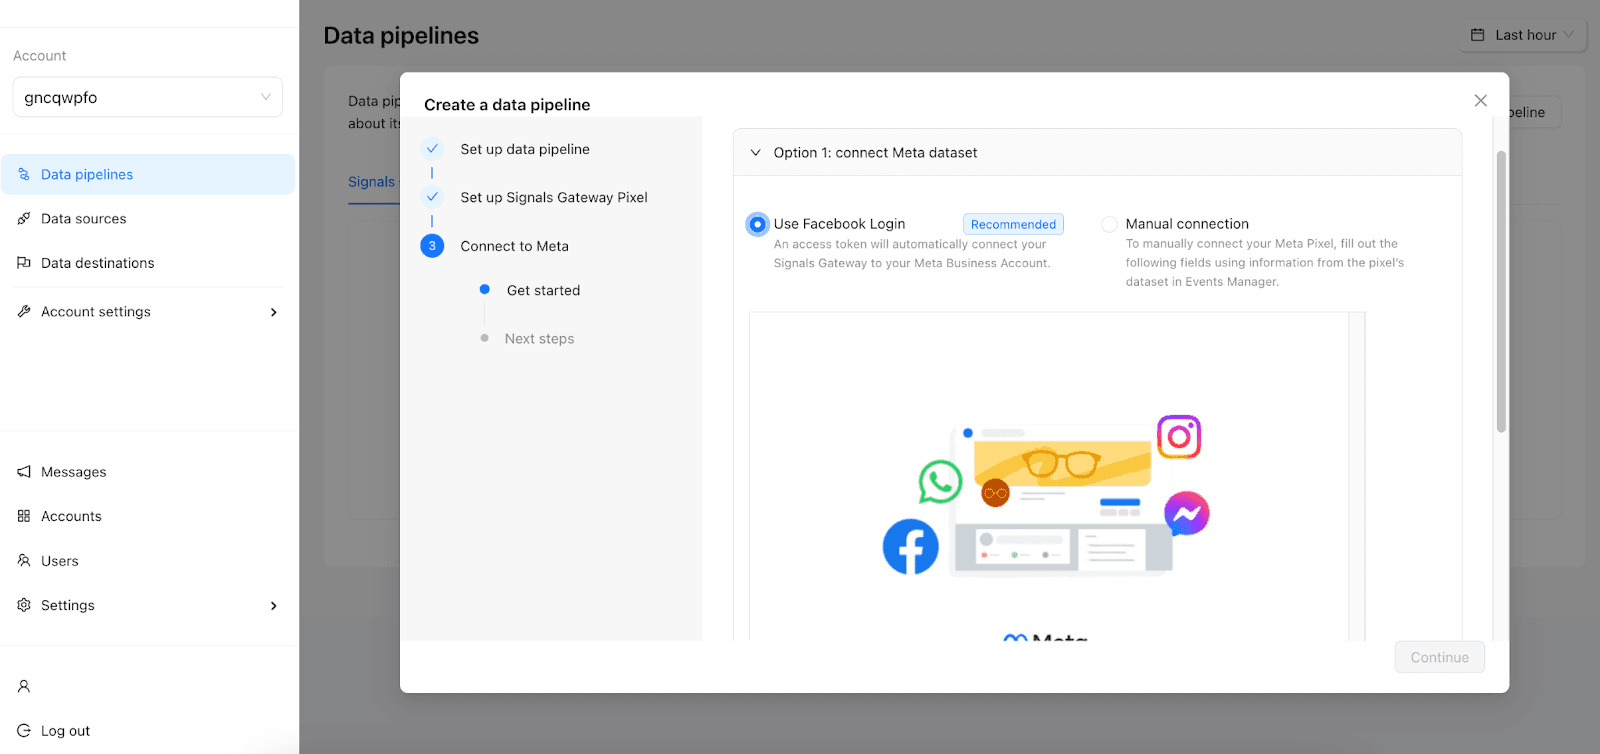1600x754 pixels.
Task: Open Data sources in the sidebar
Action: [x=148, y=219]
